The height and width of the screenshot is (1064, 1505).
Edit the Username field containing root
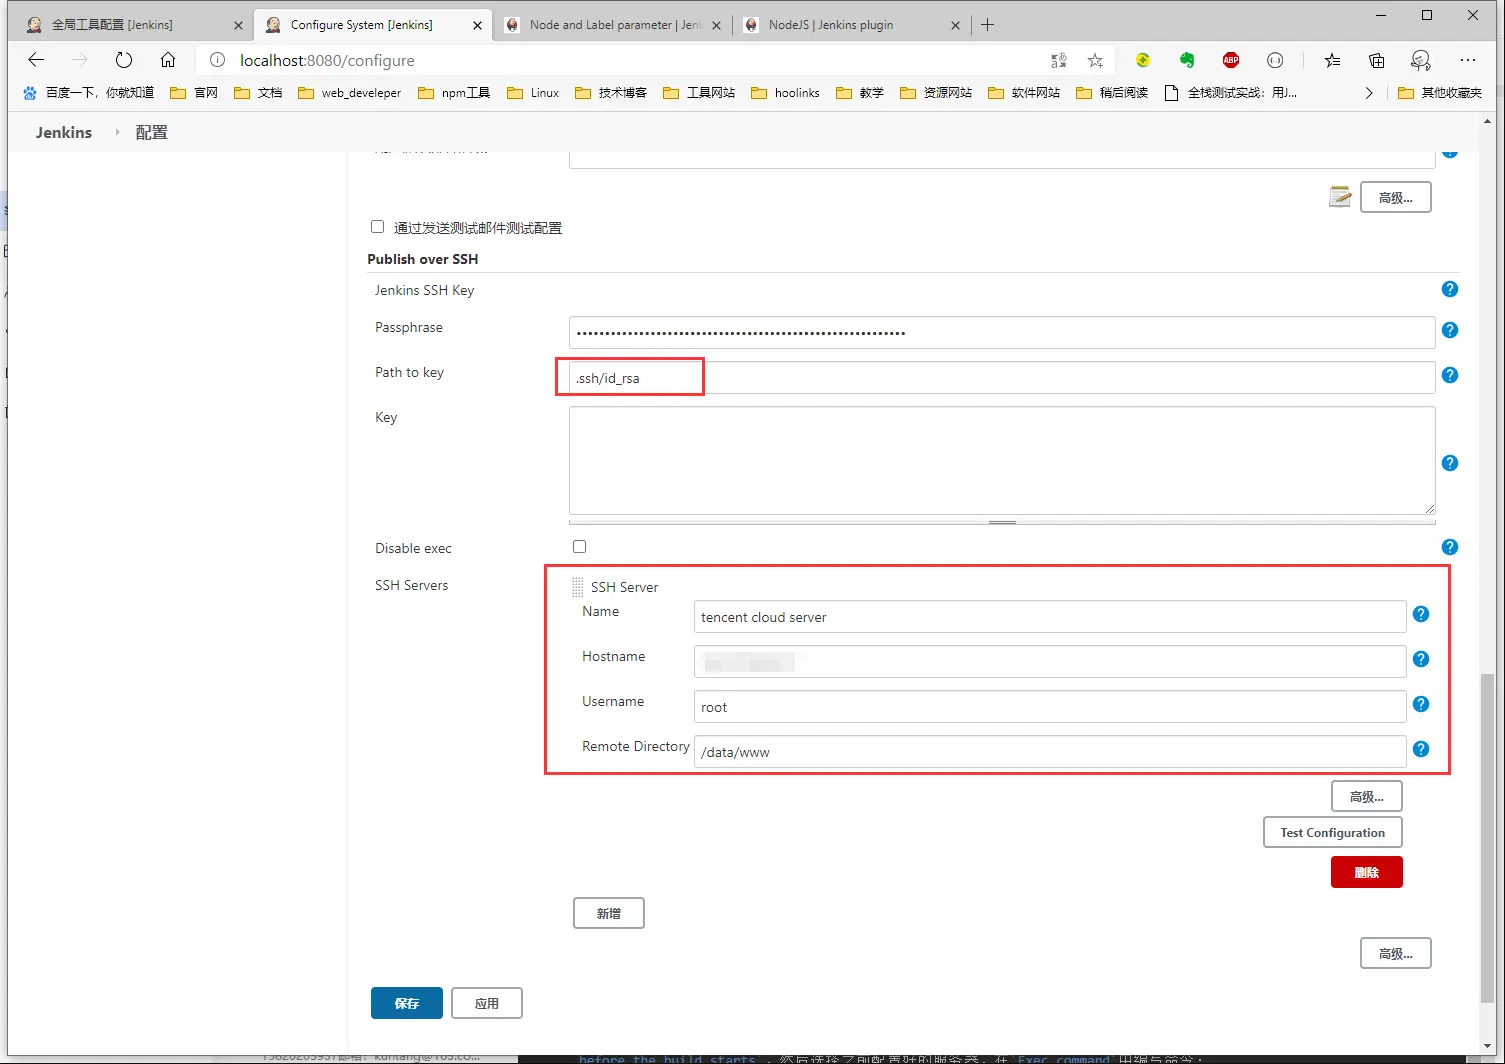pos(1050,707)
